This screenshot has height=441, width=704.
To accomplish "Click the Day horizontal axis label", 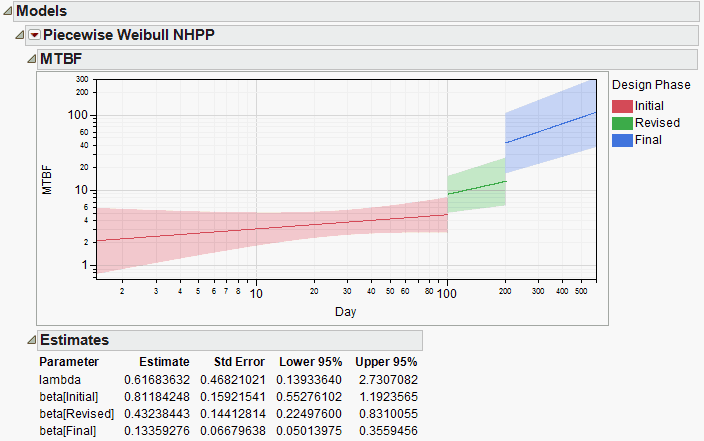I will click(345, 312).
